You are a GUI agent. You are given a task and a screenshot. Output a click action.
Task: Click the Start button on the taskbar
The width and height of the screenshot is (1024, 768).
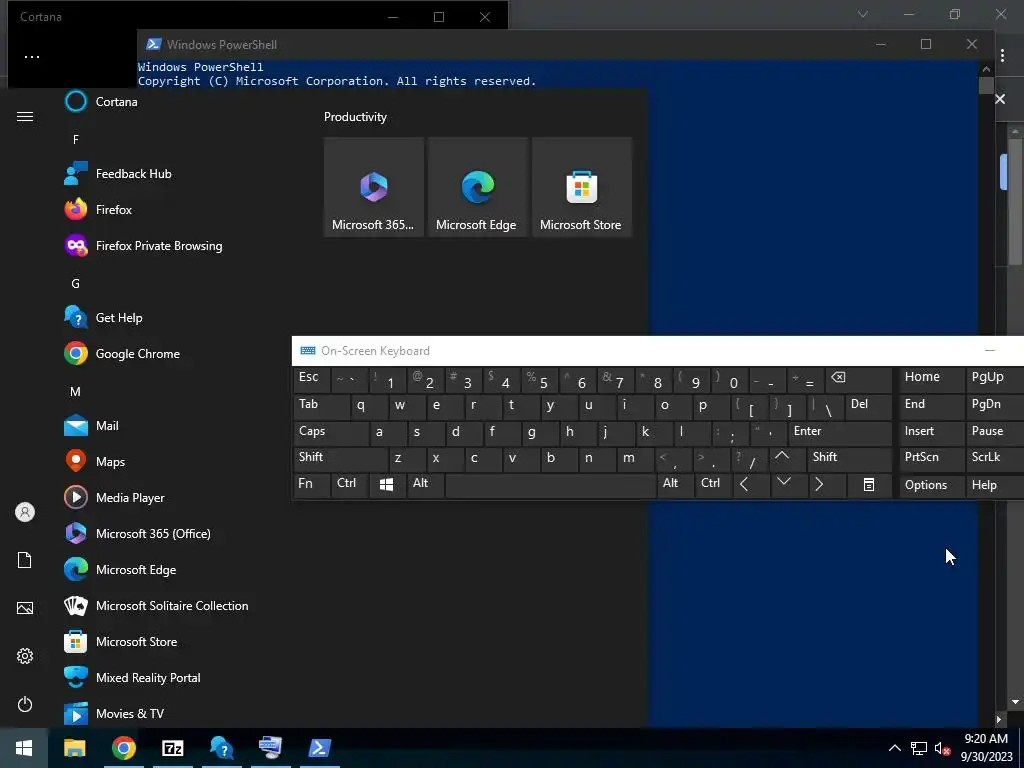(24, 748)
